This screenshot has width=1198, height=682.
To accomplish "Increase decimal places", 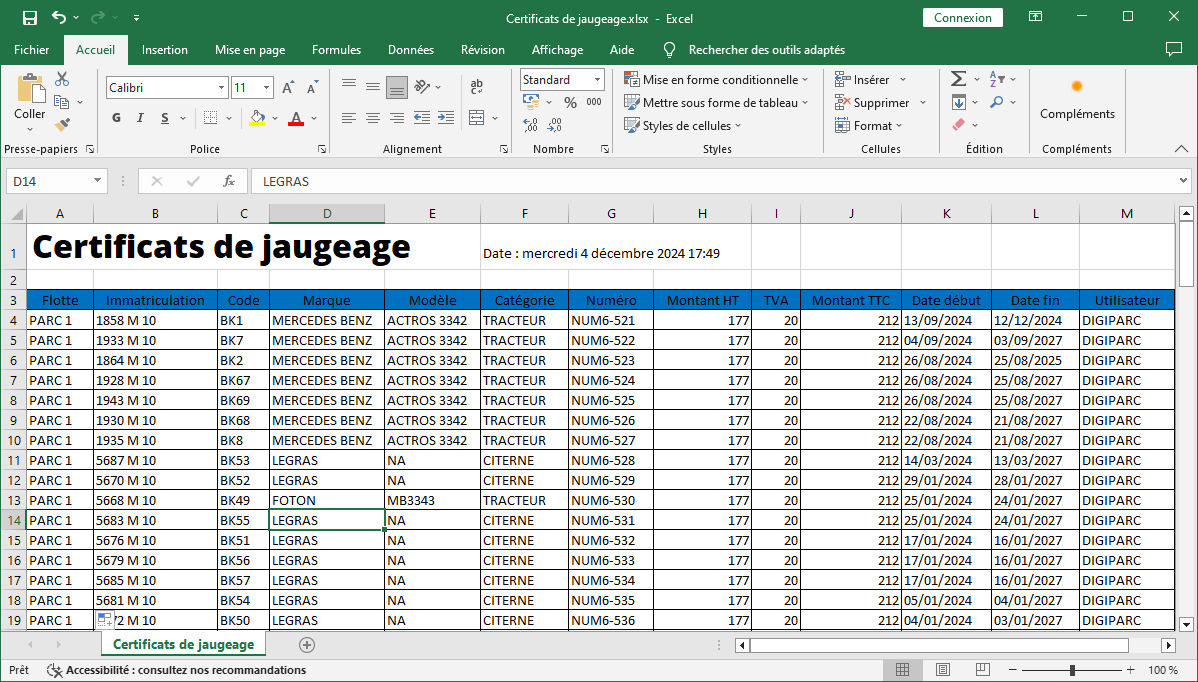I will tap(530, 124).
